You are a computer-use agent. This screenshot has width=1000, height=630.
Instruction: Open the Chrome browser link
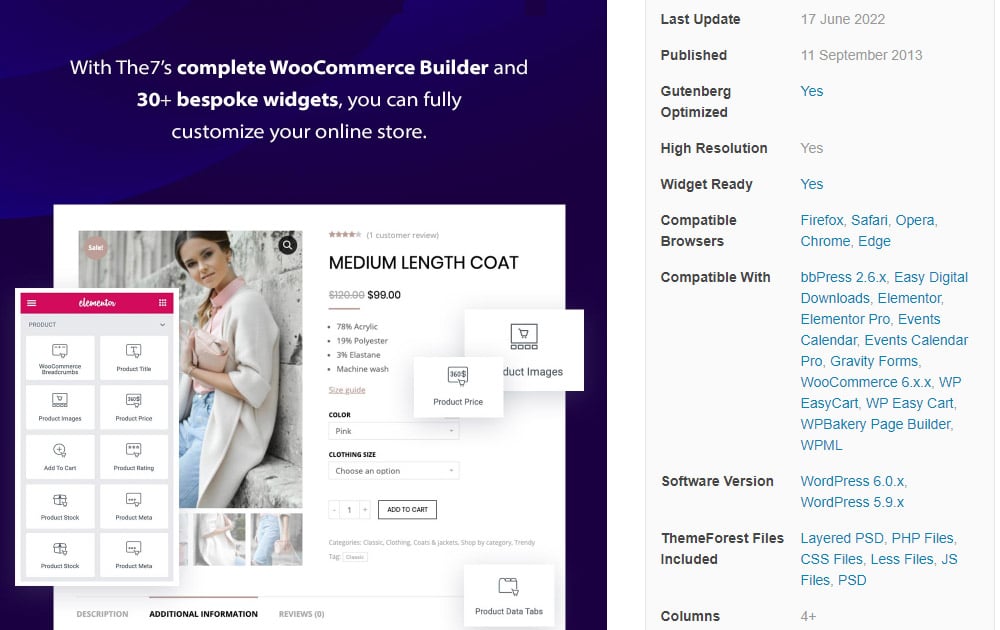(825, 241)
